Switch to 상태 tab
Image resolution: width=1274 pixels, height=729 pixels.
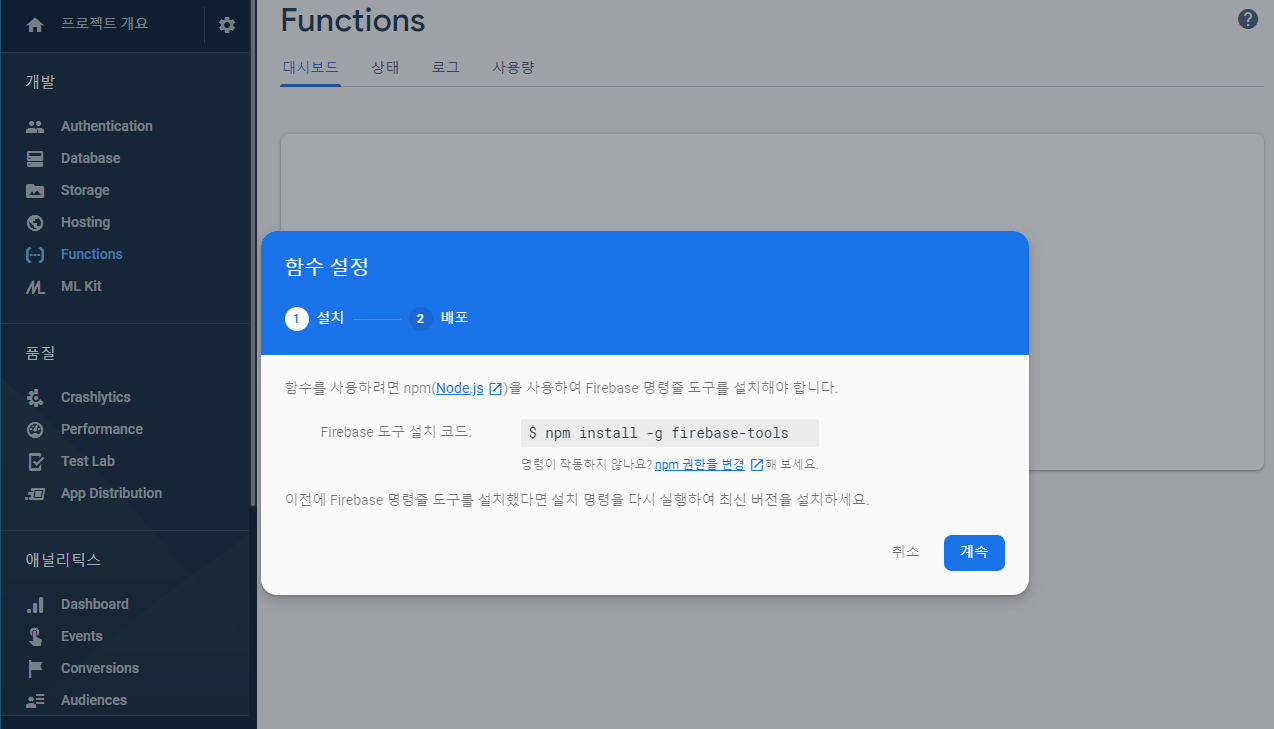coord(385,68)
